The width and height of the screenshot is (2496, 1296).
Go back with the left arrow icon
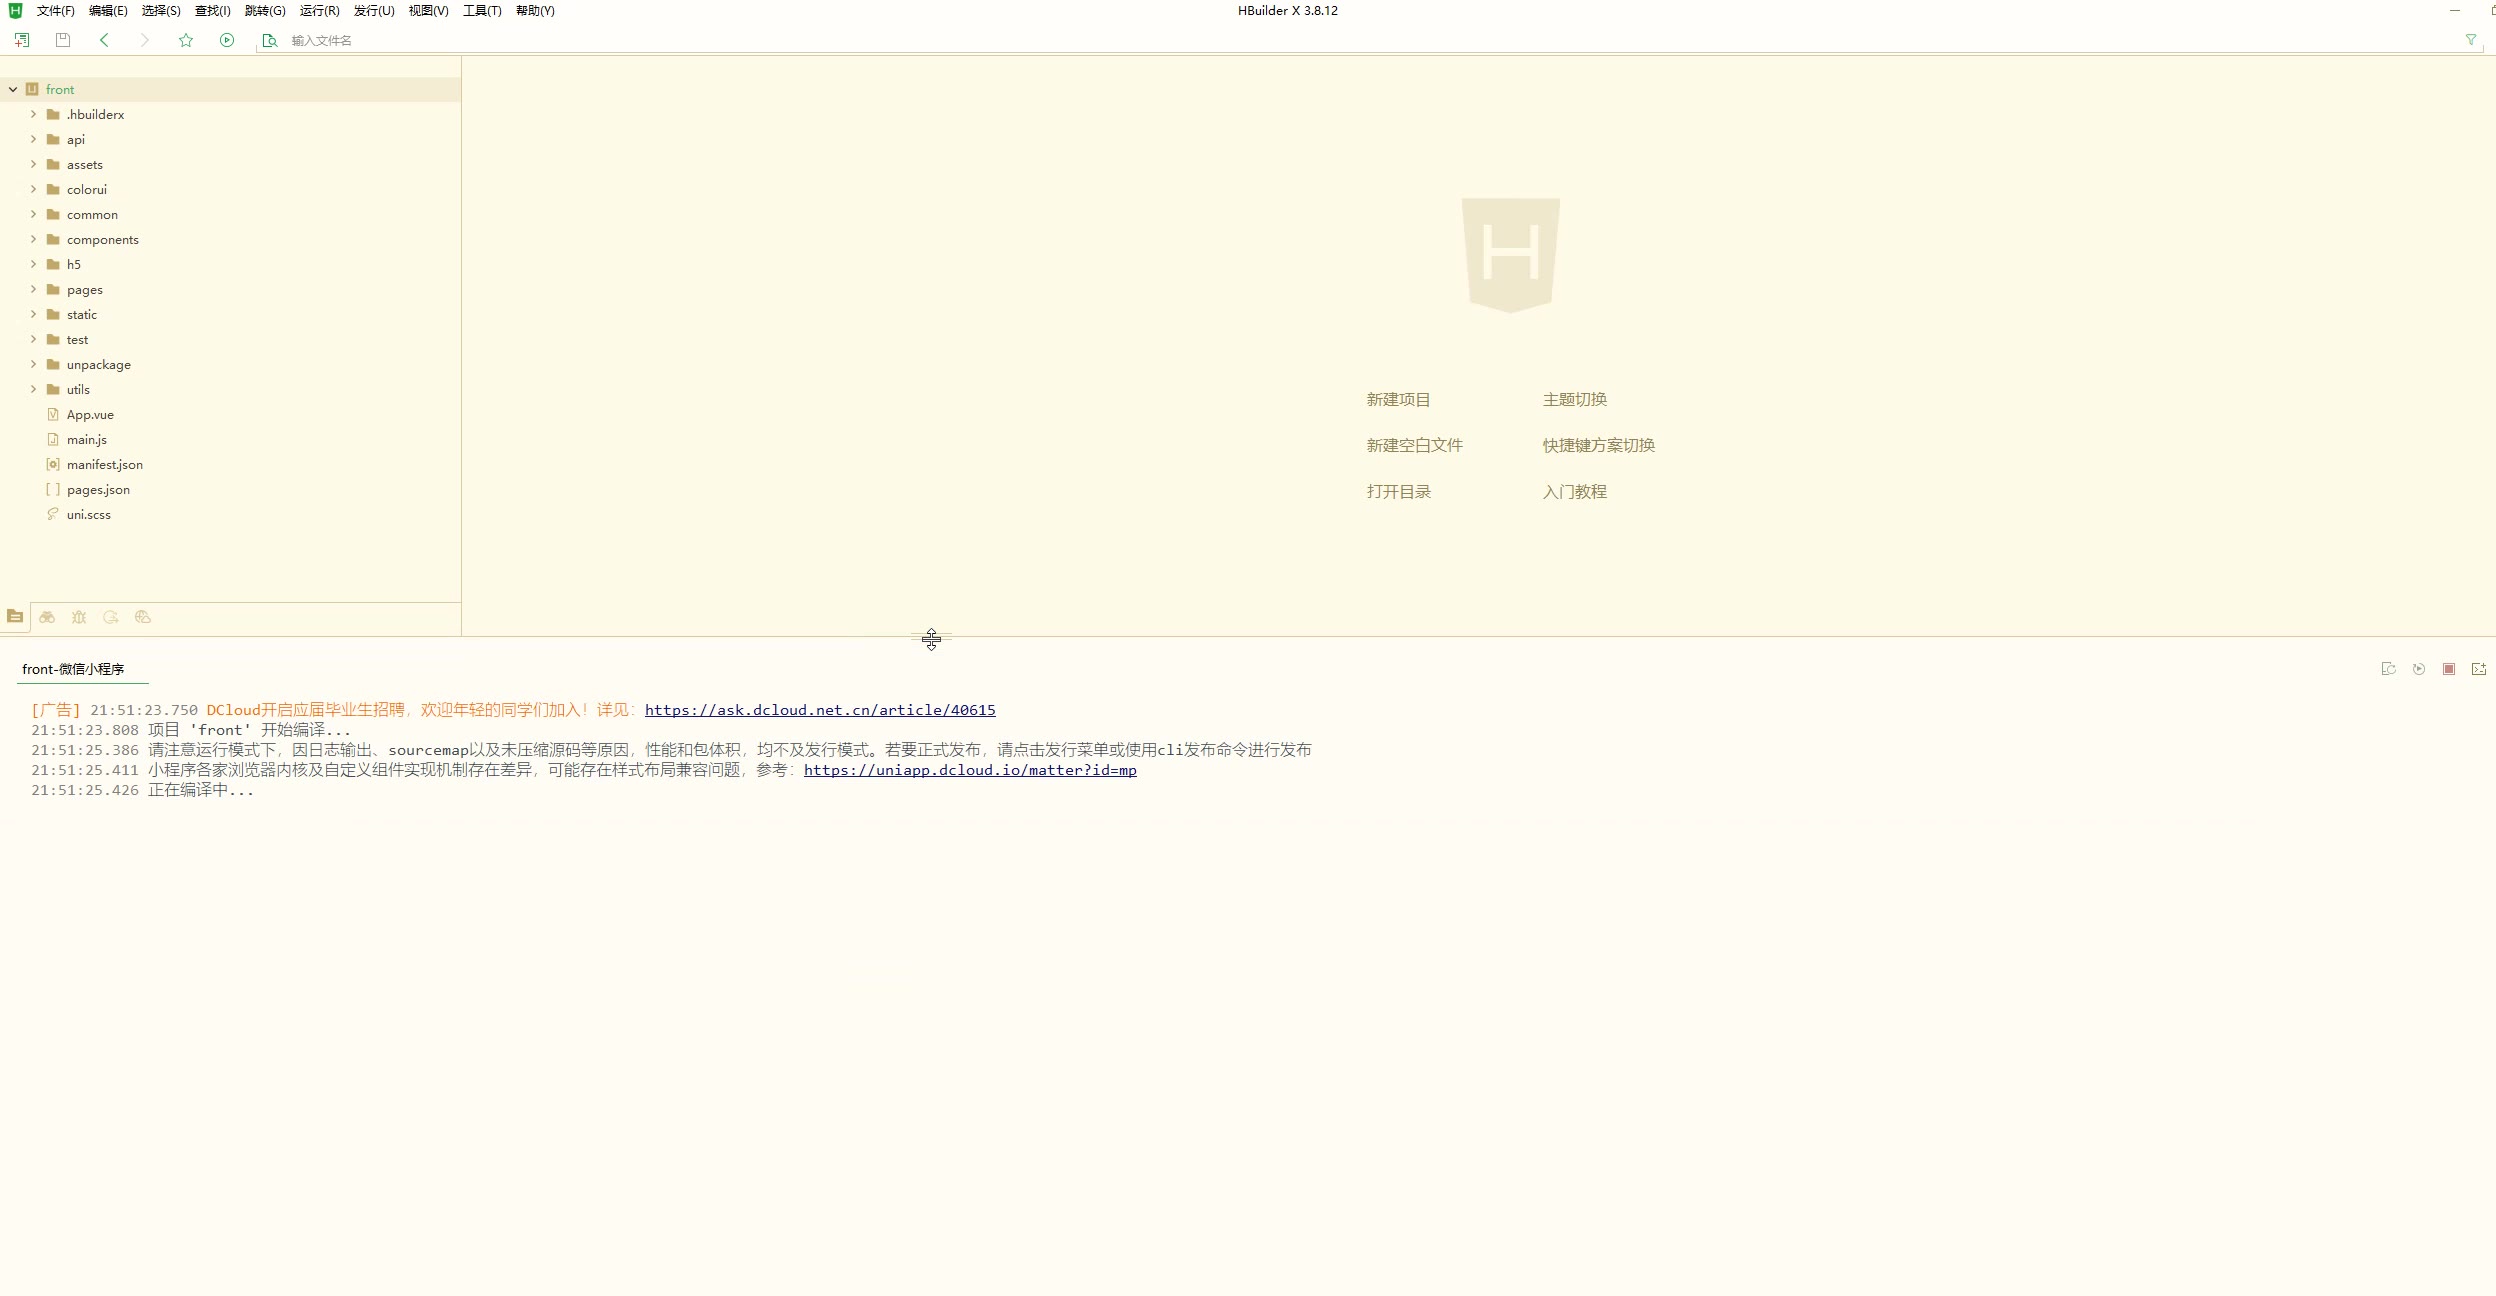point(104,40)
